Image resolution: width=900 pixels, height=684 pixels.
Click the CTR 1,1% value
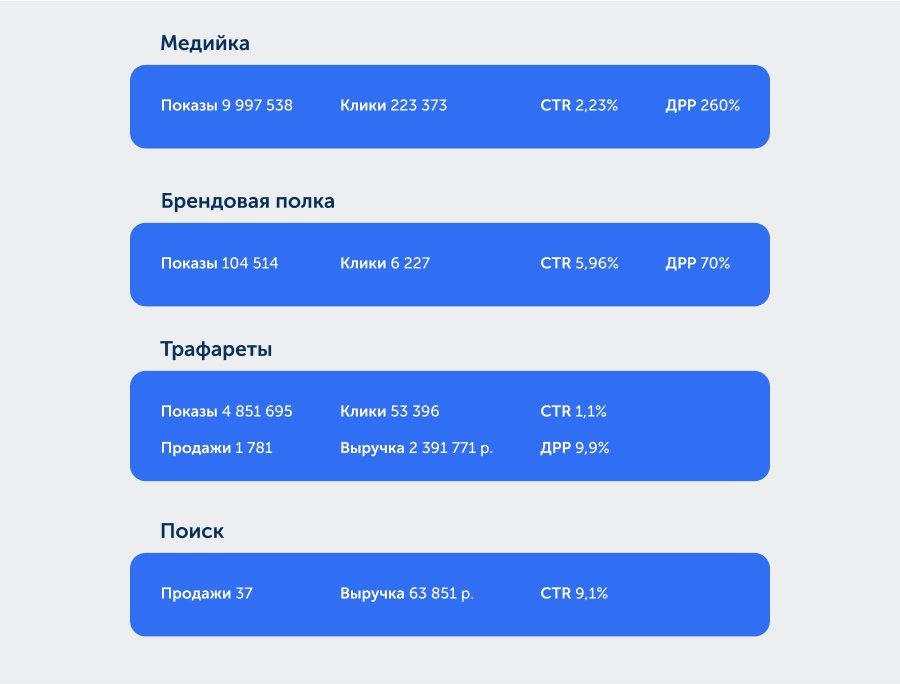(573, 412)
